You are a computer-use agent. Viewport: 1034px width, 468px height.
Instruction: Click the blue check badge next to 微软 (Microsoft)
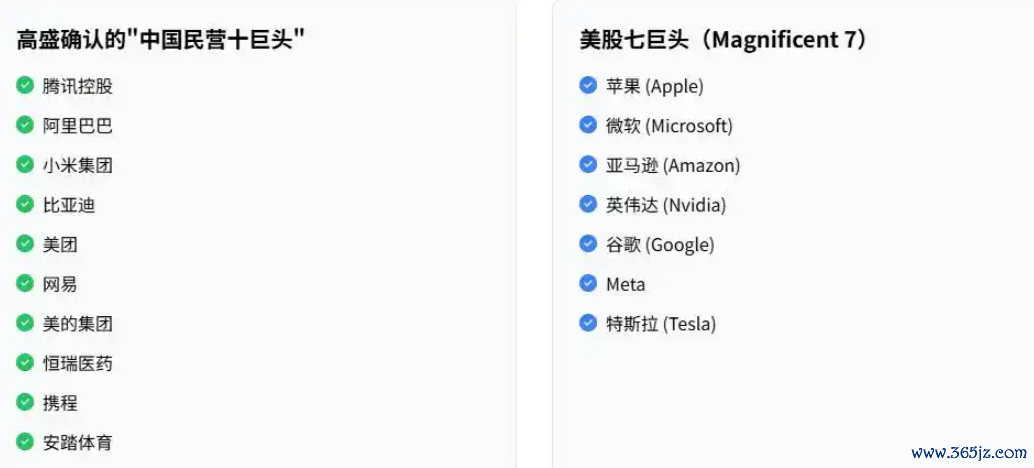(x=588, y=125)
